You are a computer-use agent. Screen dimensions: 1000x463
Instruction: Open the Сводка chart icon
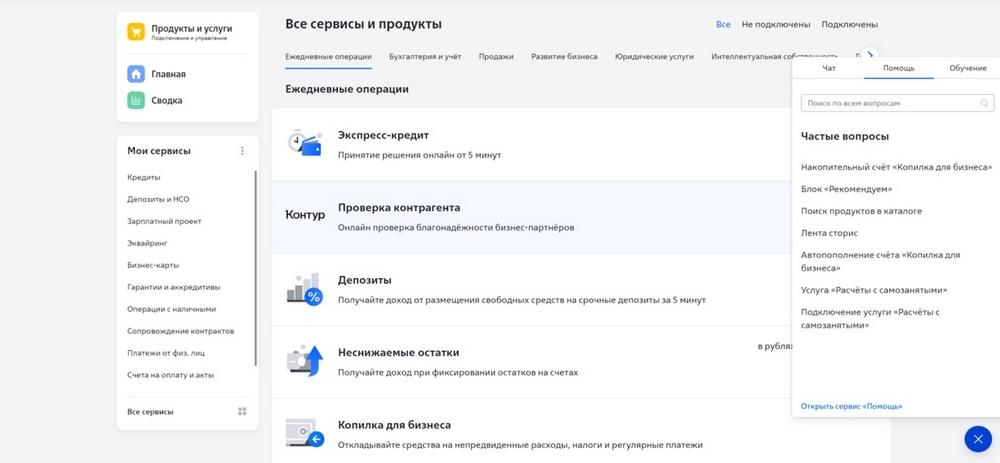(x=136, y=100)
